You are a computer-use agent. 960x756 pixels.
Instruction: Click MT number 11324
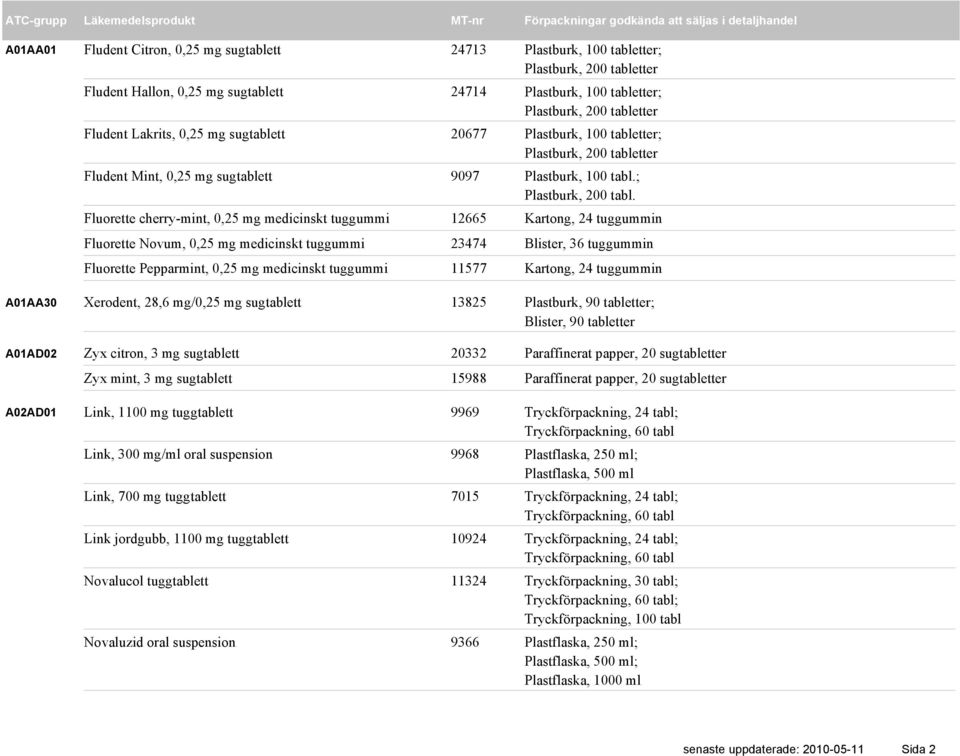click(x=468, y=582)
